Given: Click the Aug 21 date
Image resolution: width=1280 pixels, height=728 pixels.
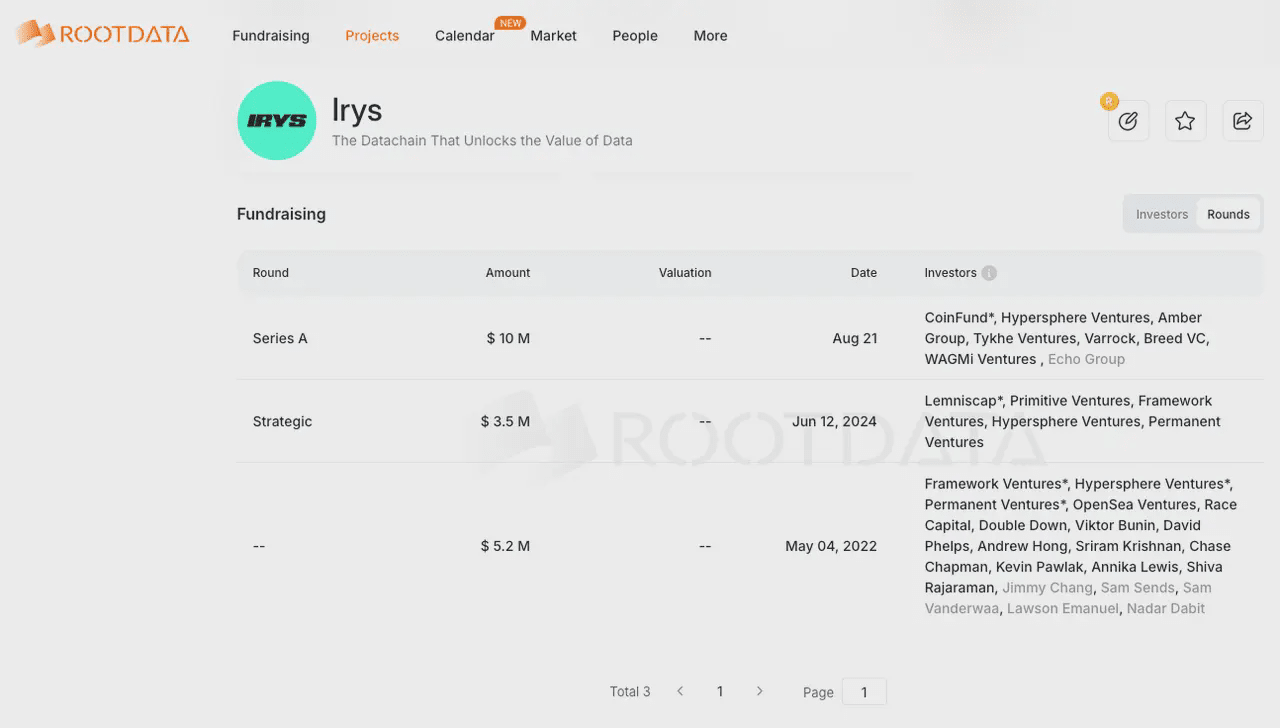Looking at the screenshot, I should pos(855,338).
